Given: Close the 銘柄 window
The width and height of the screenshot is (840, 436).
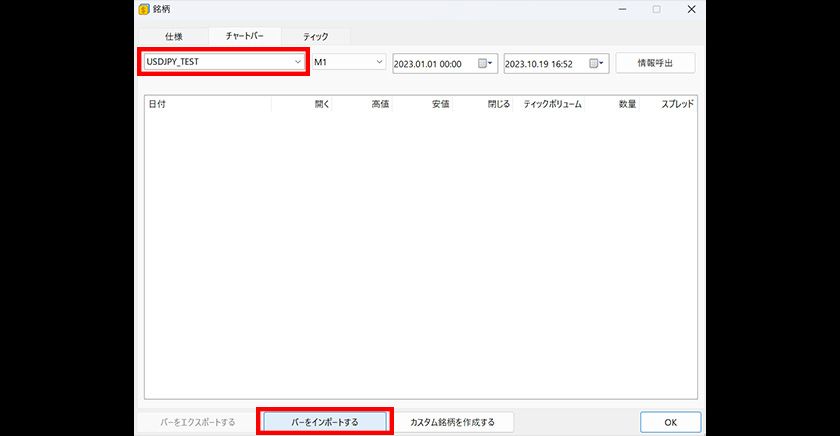Looking at the screenshot, I should [x=691, y=9].
